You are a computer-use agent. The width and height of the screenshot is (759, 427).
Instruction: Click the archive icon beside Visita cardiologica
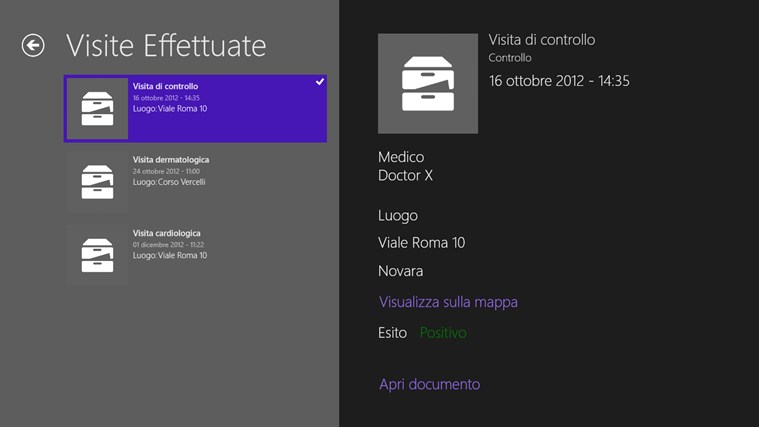click(x=97, y=254)
